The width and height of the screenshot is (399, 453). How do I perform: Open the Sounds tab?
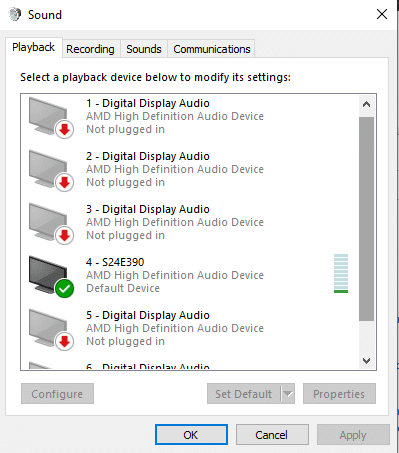[x=144, y=49]
